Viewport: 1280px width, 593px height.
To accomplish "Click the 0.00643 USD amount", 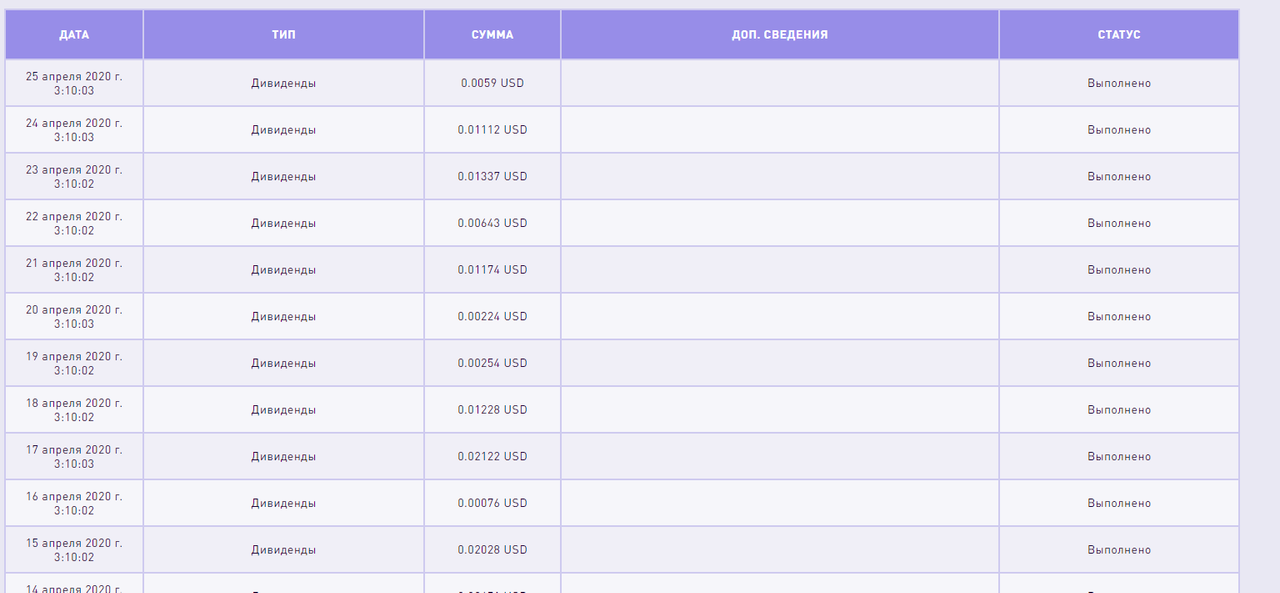I will (493, 223).
